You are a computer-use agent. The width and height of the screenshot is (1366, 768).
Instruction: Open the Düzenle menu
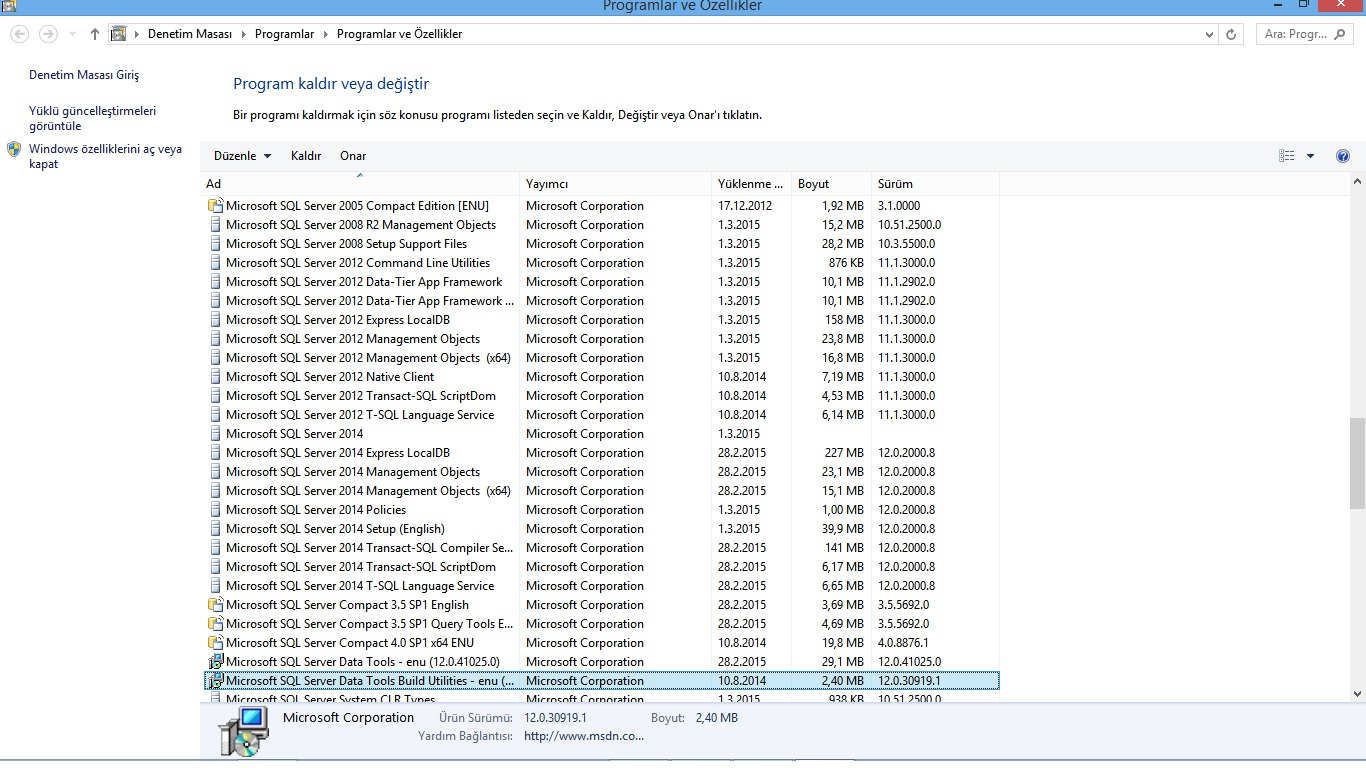pos(242,156)
